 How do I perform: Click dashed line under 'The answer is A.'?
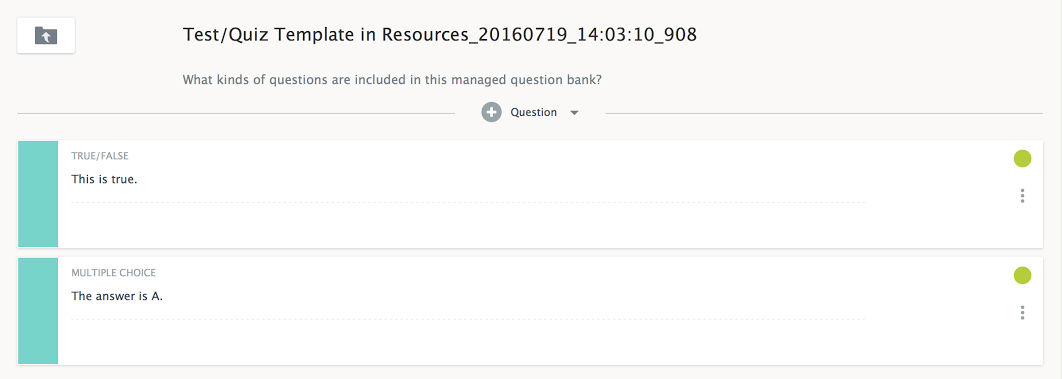coord(468,318)
